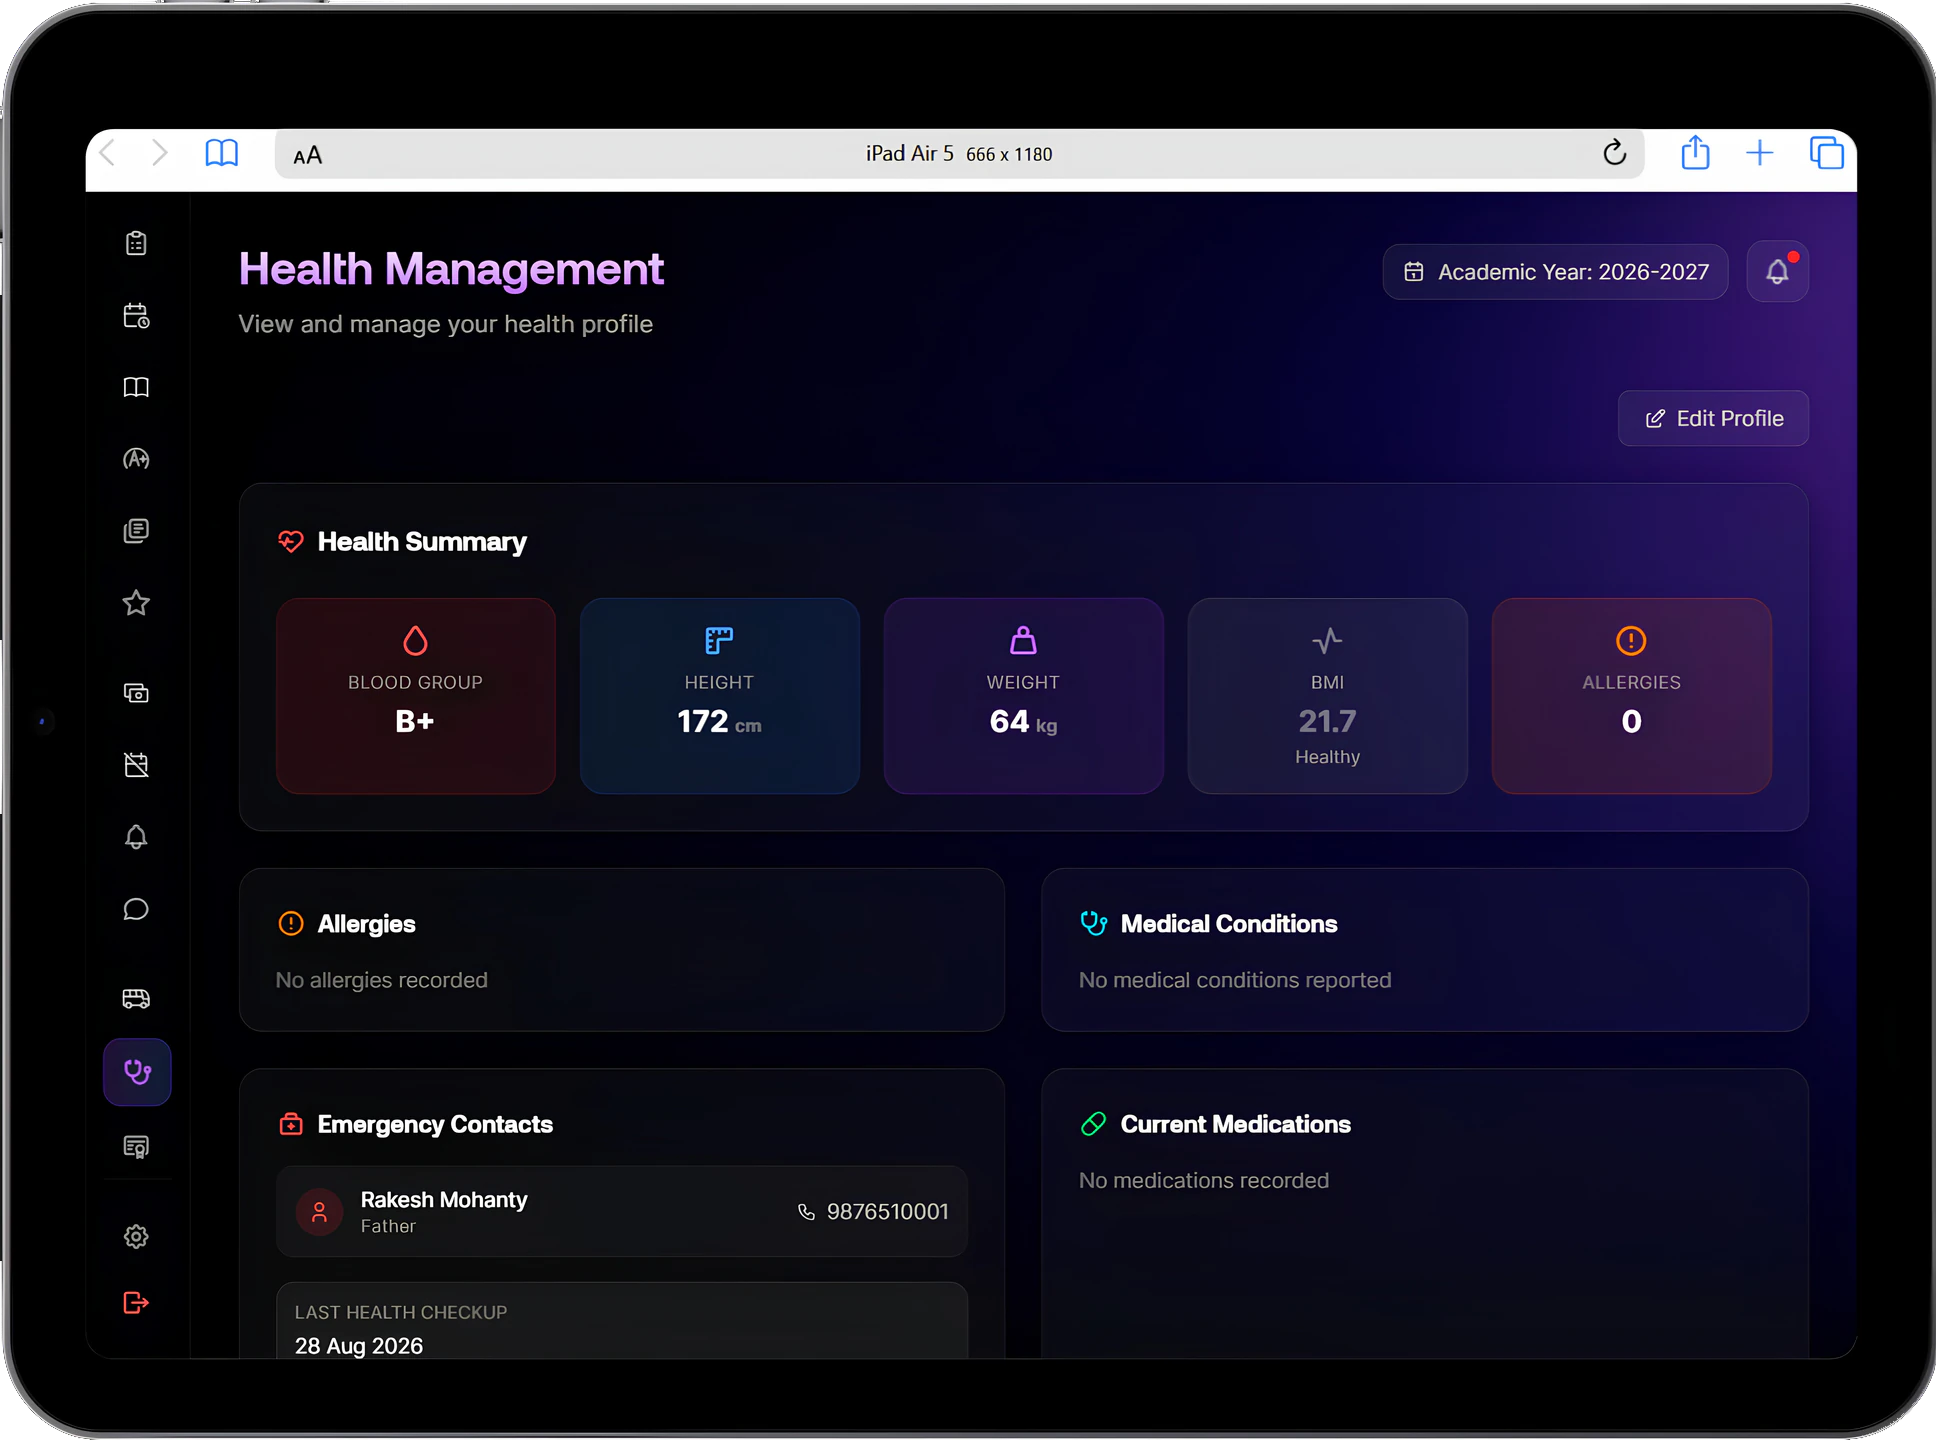Select the Allergies 0 summary card

1632,696
